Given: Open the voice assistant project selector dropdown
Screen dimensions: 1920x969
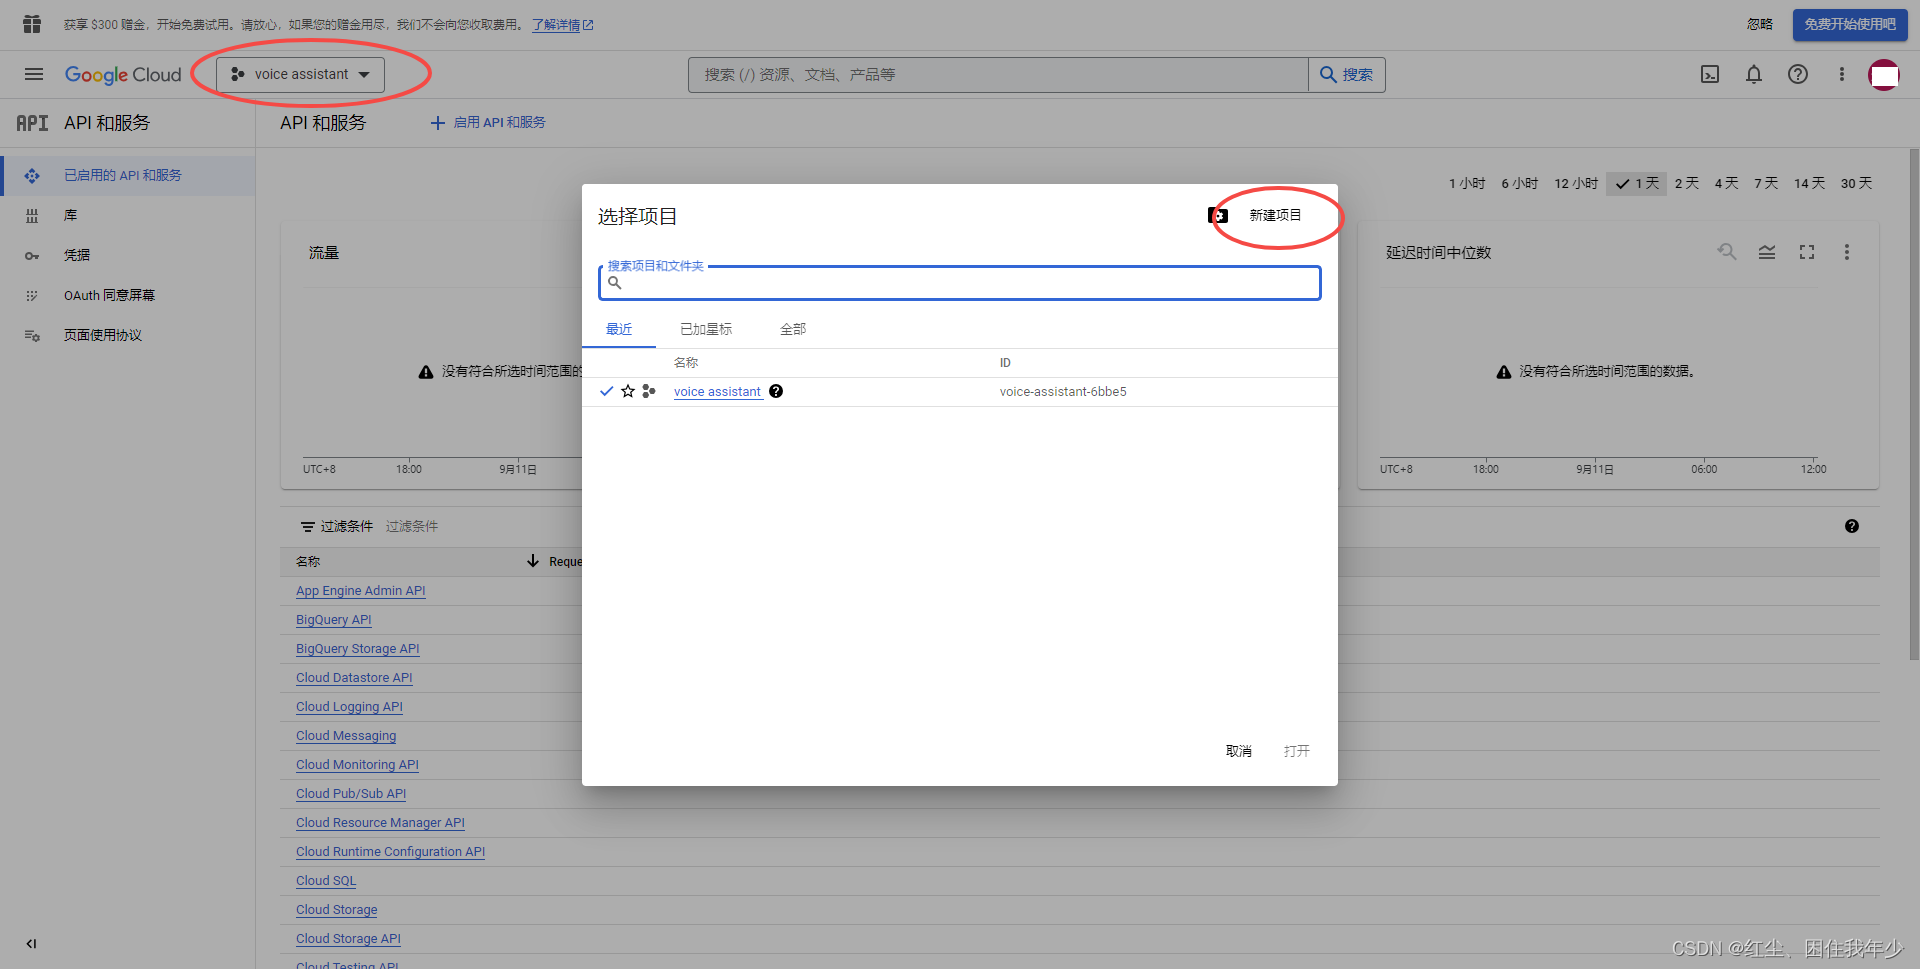Looking at the screenshot, I should (x=300, y=74).
